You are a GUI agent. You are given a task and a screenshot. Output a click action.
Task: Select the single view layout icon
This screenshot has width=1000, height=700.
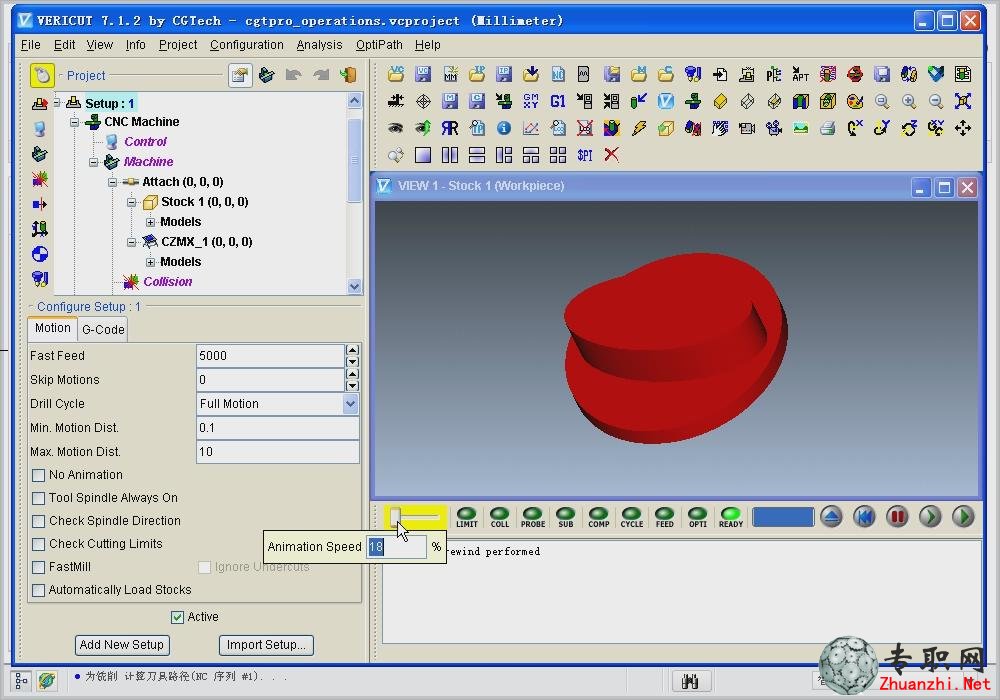point(422,154)
